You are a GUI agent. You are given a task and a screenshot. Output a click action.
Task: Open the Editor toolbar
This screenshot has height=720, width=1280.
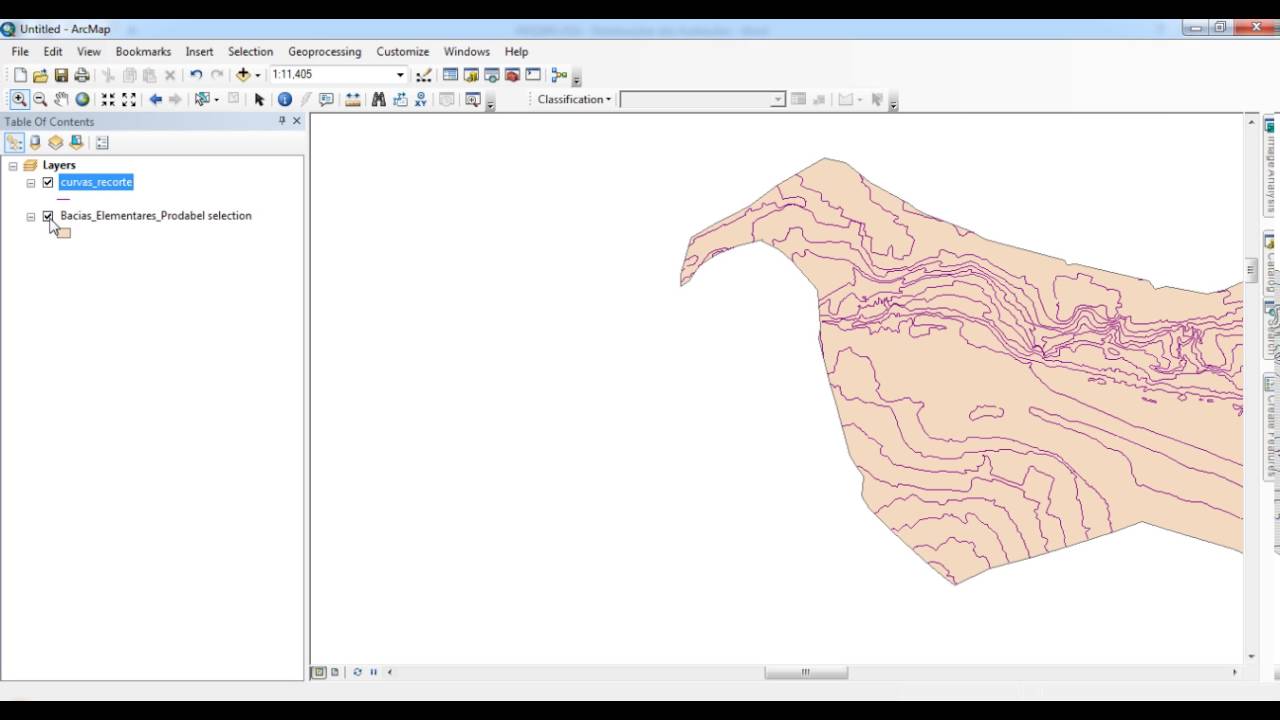pos(424,75)
